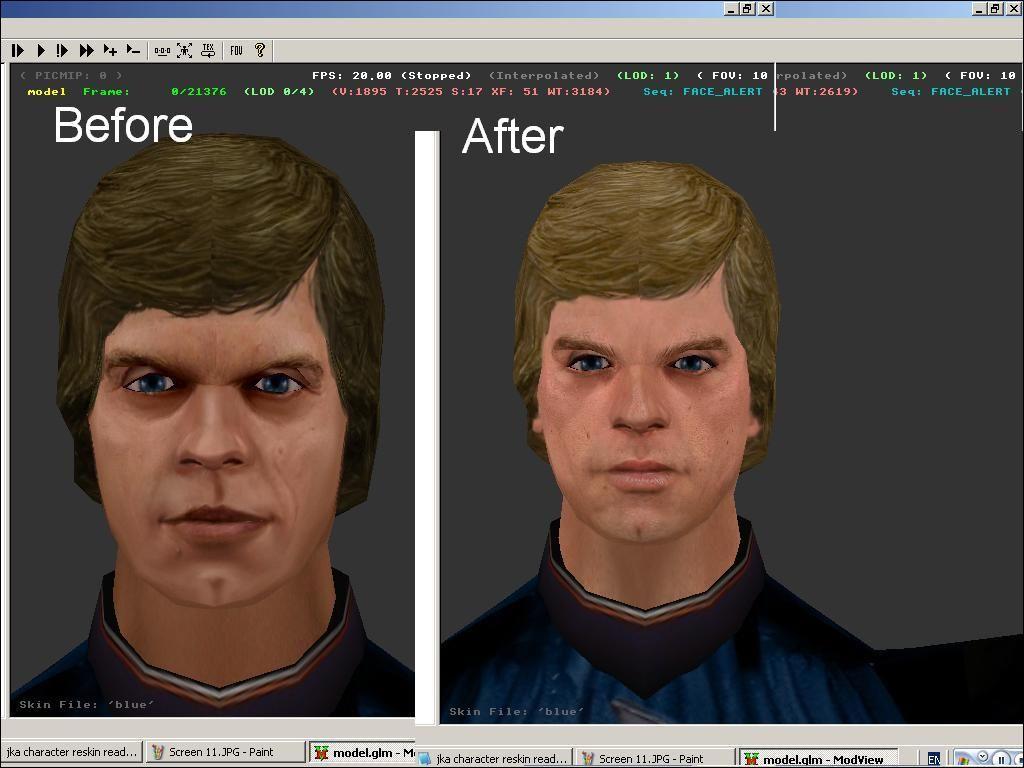Image resolution: width=1024 pixels, height=768 pixels.
Task: Step back with the arrow-minus frame icon
Action: click(133, 50)
